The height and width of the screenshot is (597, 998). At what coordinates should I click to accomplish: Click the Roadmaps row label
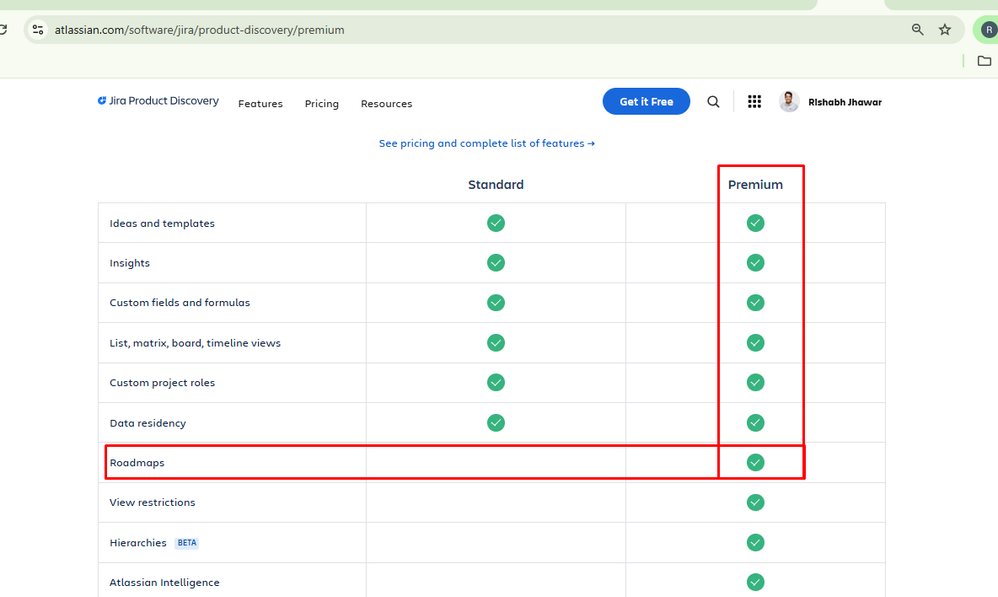tap(137, 463)
